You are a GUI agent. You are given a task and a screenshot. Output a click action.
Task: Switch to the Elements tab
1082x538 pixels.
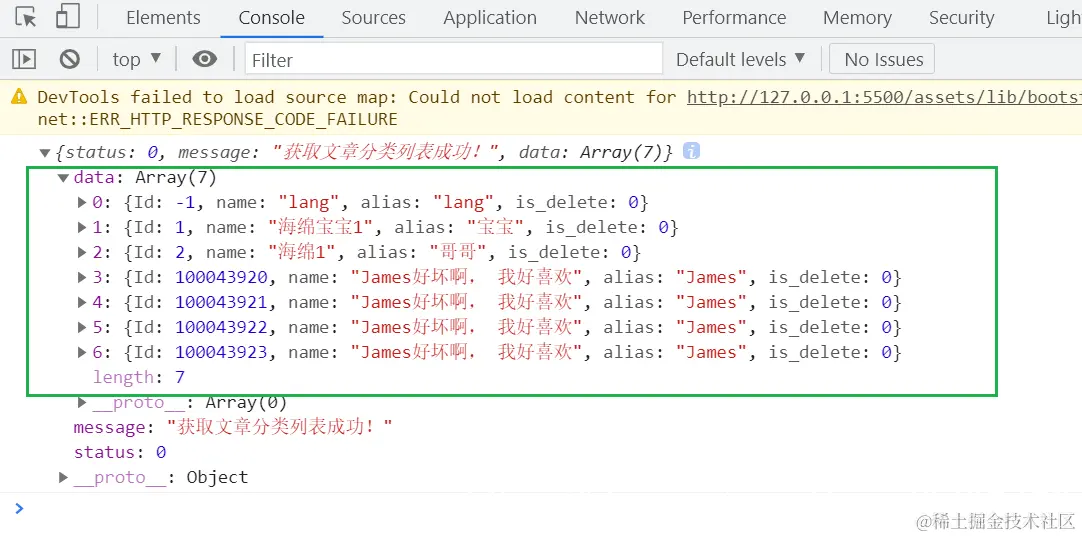(x=164, y=18)
